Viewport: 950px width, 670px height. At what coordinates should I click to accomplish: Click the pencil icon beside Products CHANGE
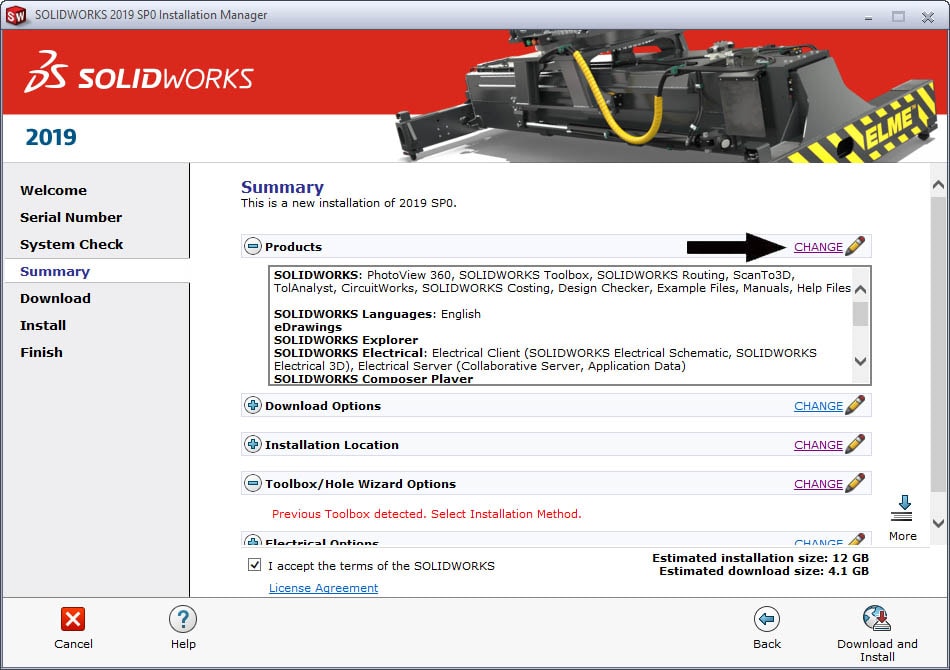point(855,246)
